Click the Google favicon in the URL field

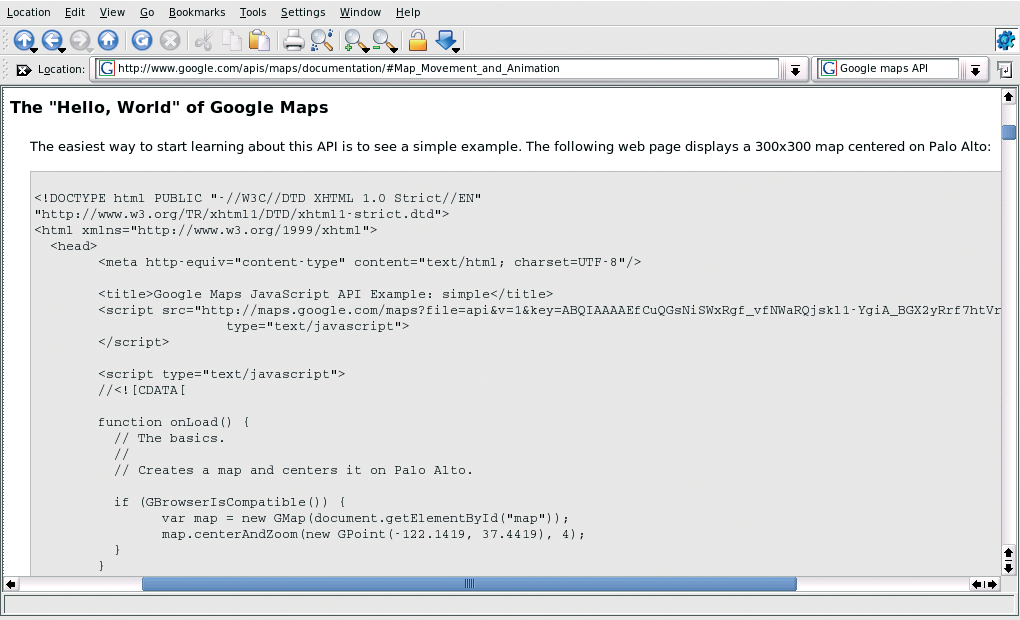(107, 68)
